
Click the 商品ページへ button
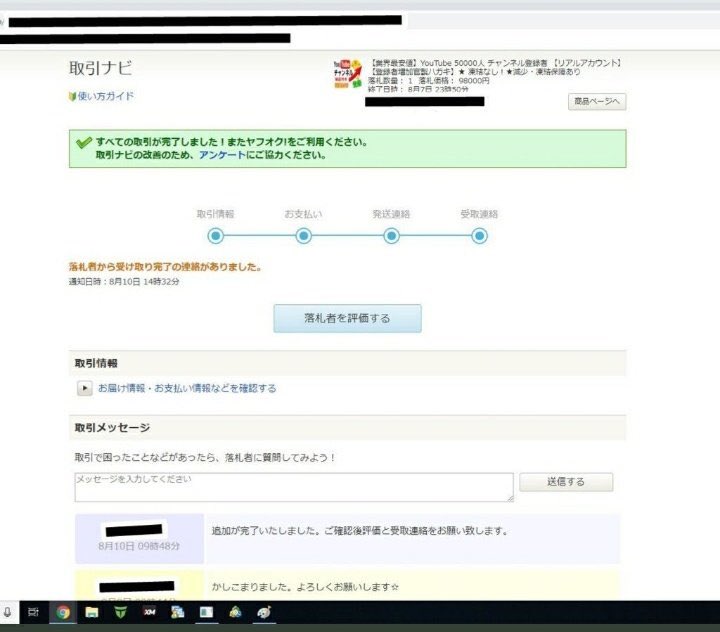597,102
